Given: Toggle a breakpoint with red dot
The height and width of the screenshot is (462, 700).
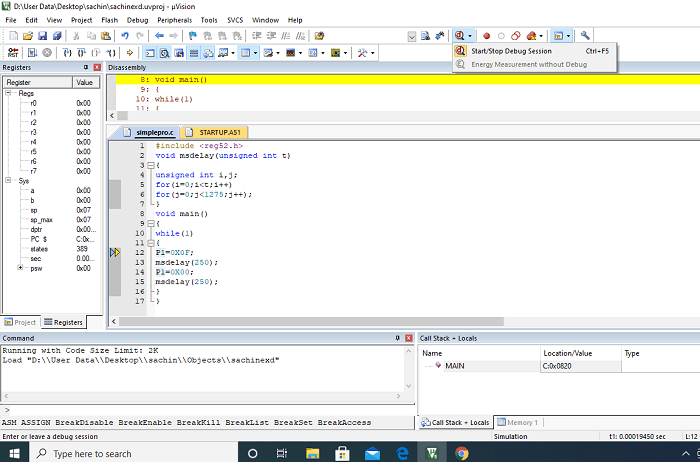Looking at the screenshot, I should [x=487, y=36].
